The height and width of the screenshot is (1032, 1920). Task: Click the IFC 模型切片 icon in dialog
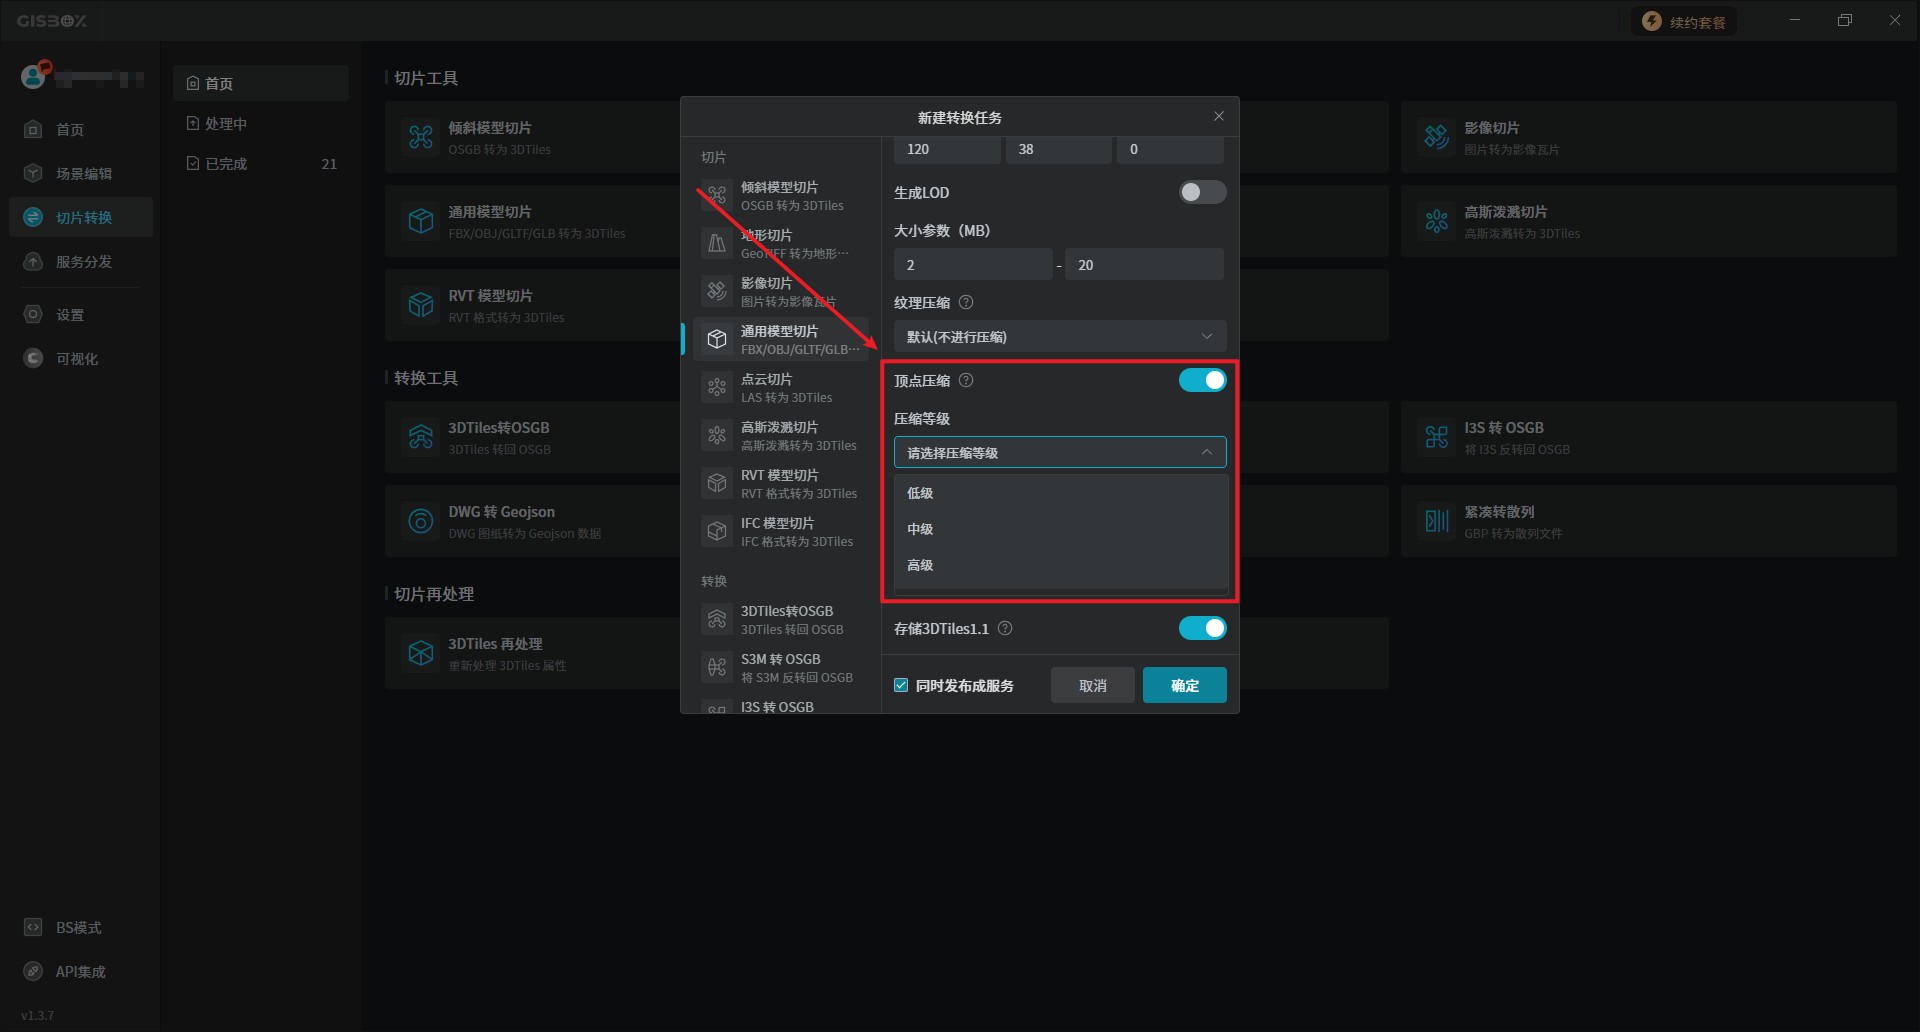pyautogui.click(x=717, y=531)
